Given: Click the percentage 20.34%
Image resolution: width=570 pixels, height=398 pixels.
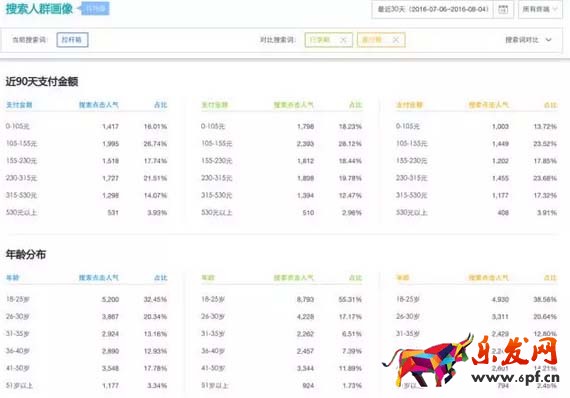Looking at the screenshot, I should [x=155, y=317].
